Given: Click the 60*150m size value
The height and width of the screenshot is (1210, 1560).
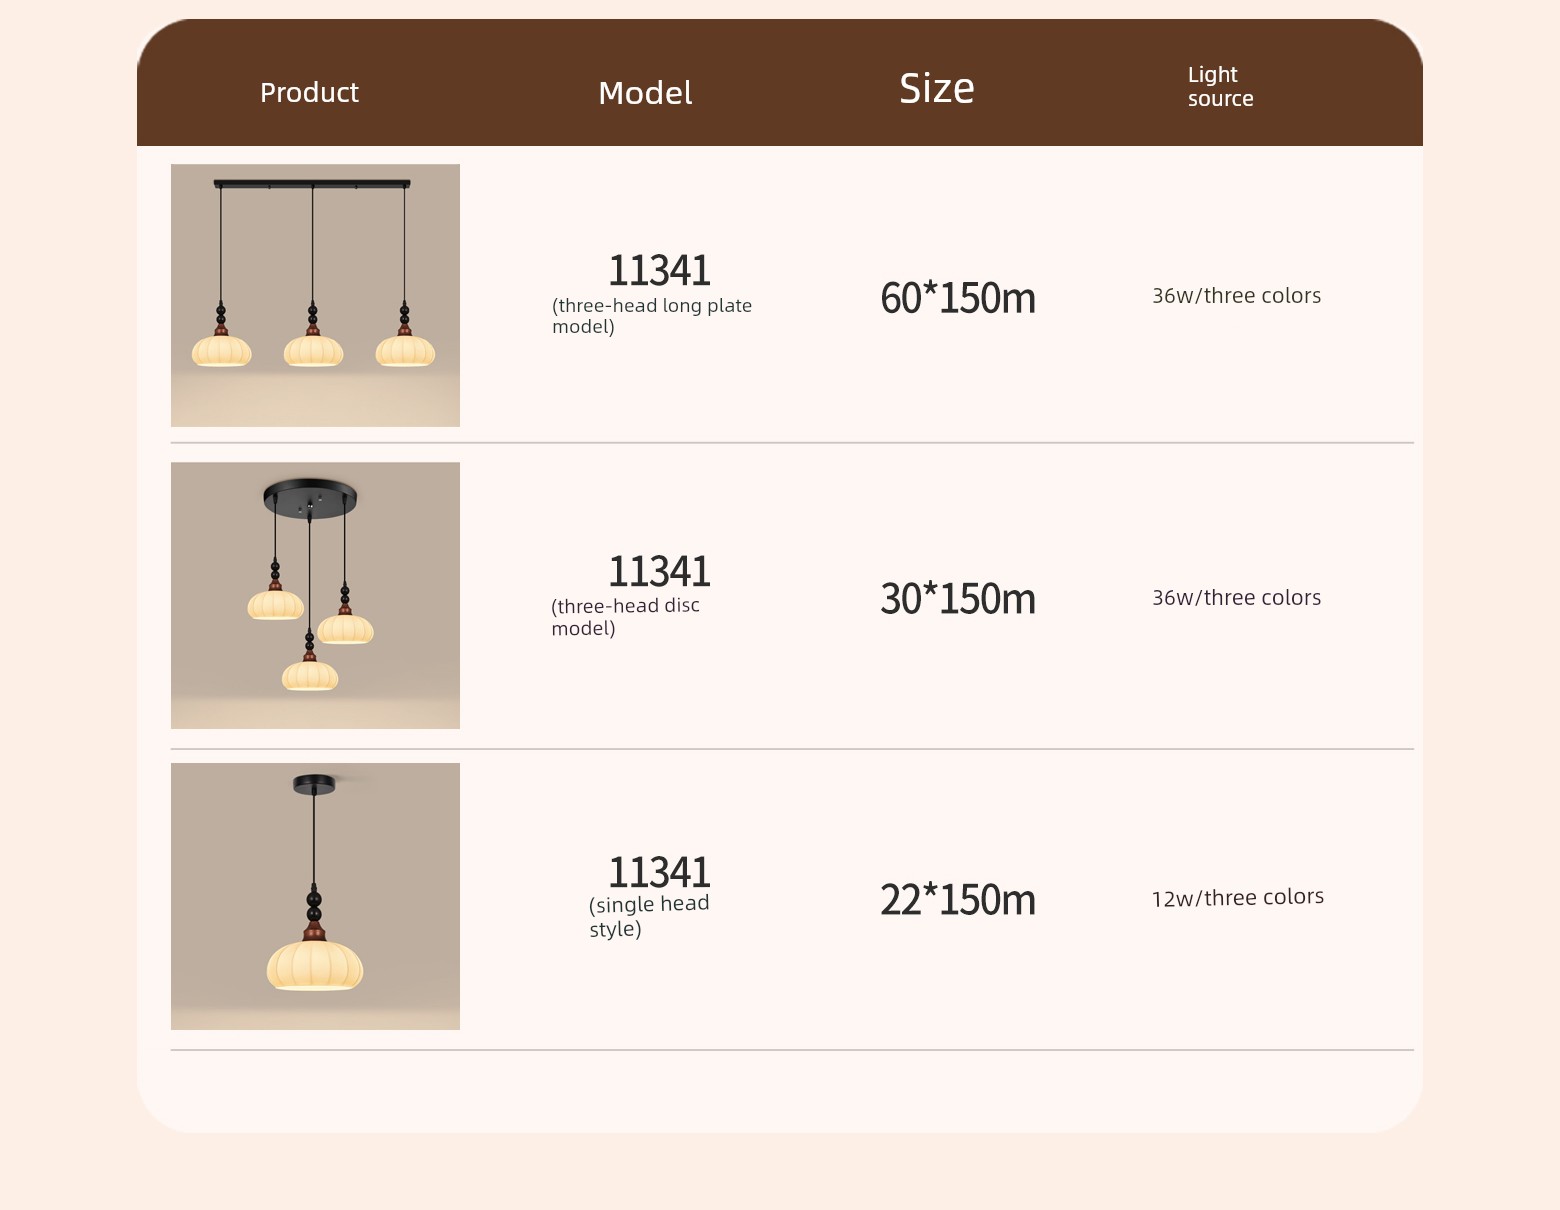Looking at the screenshot, I should tap(958, 298).
